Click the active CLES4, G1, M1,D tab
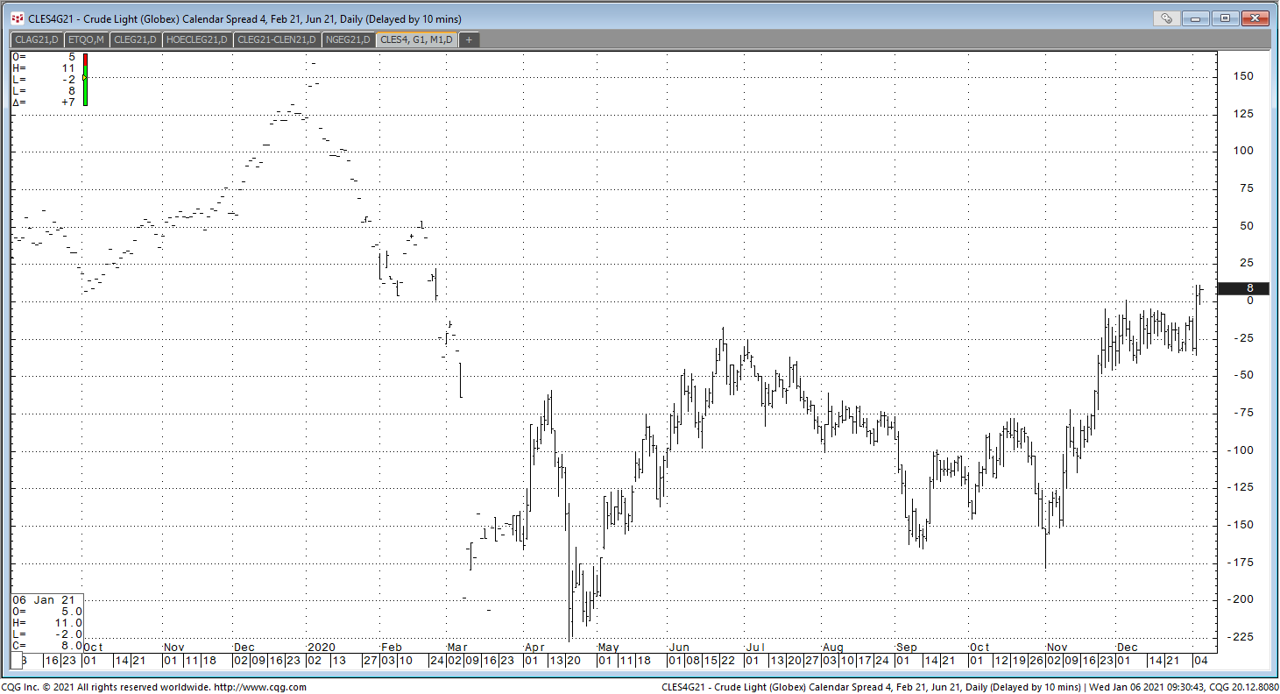Viewport: 1280px width, 694px height. tap(417, 40)
